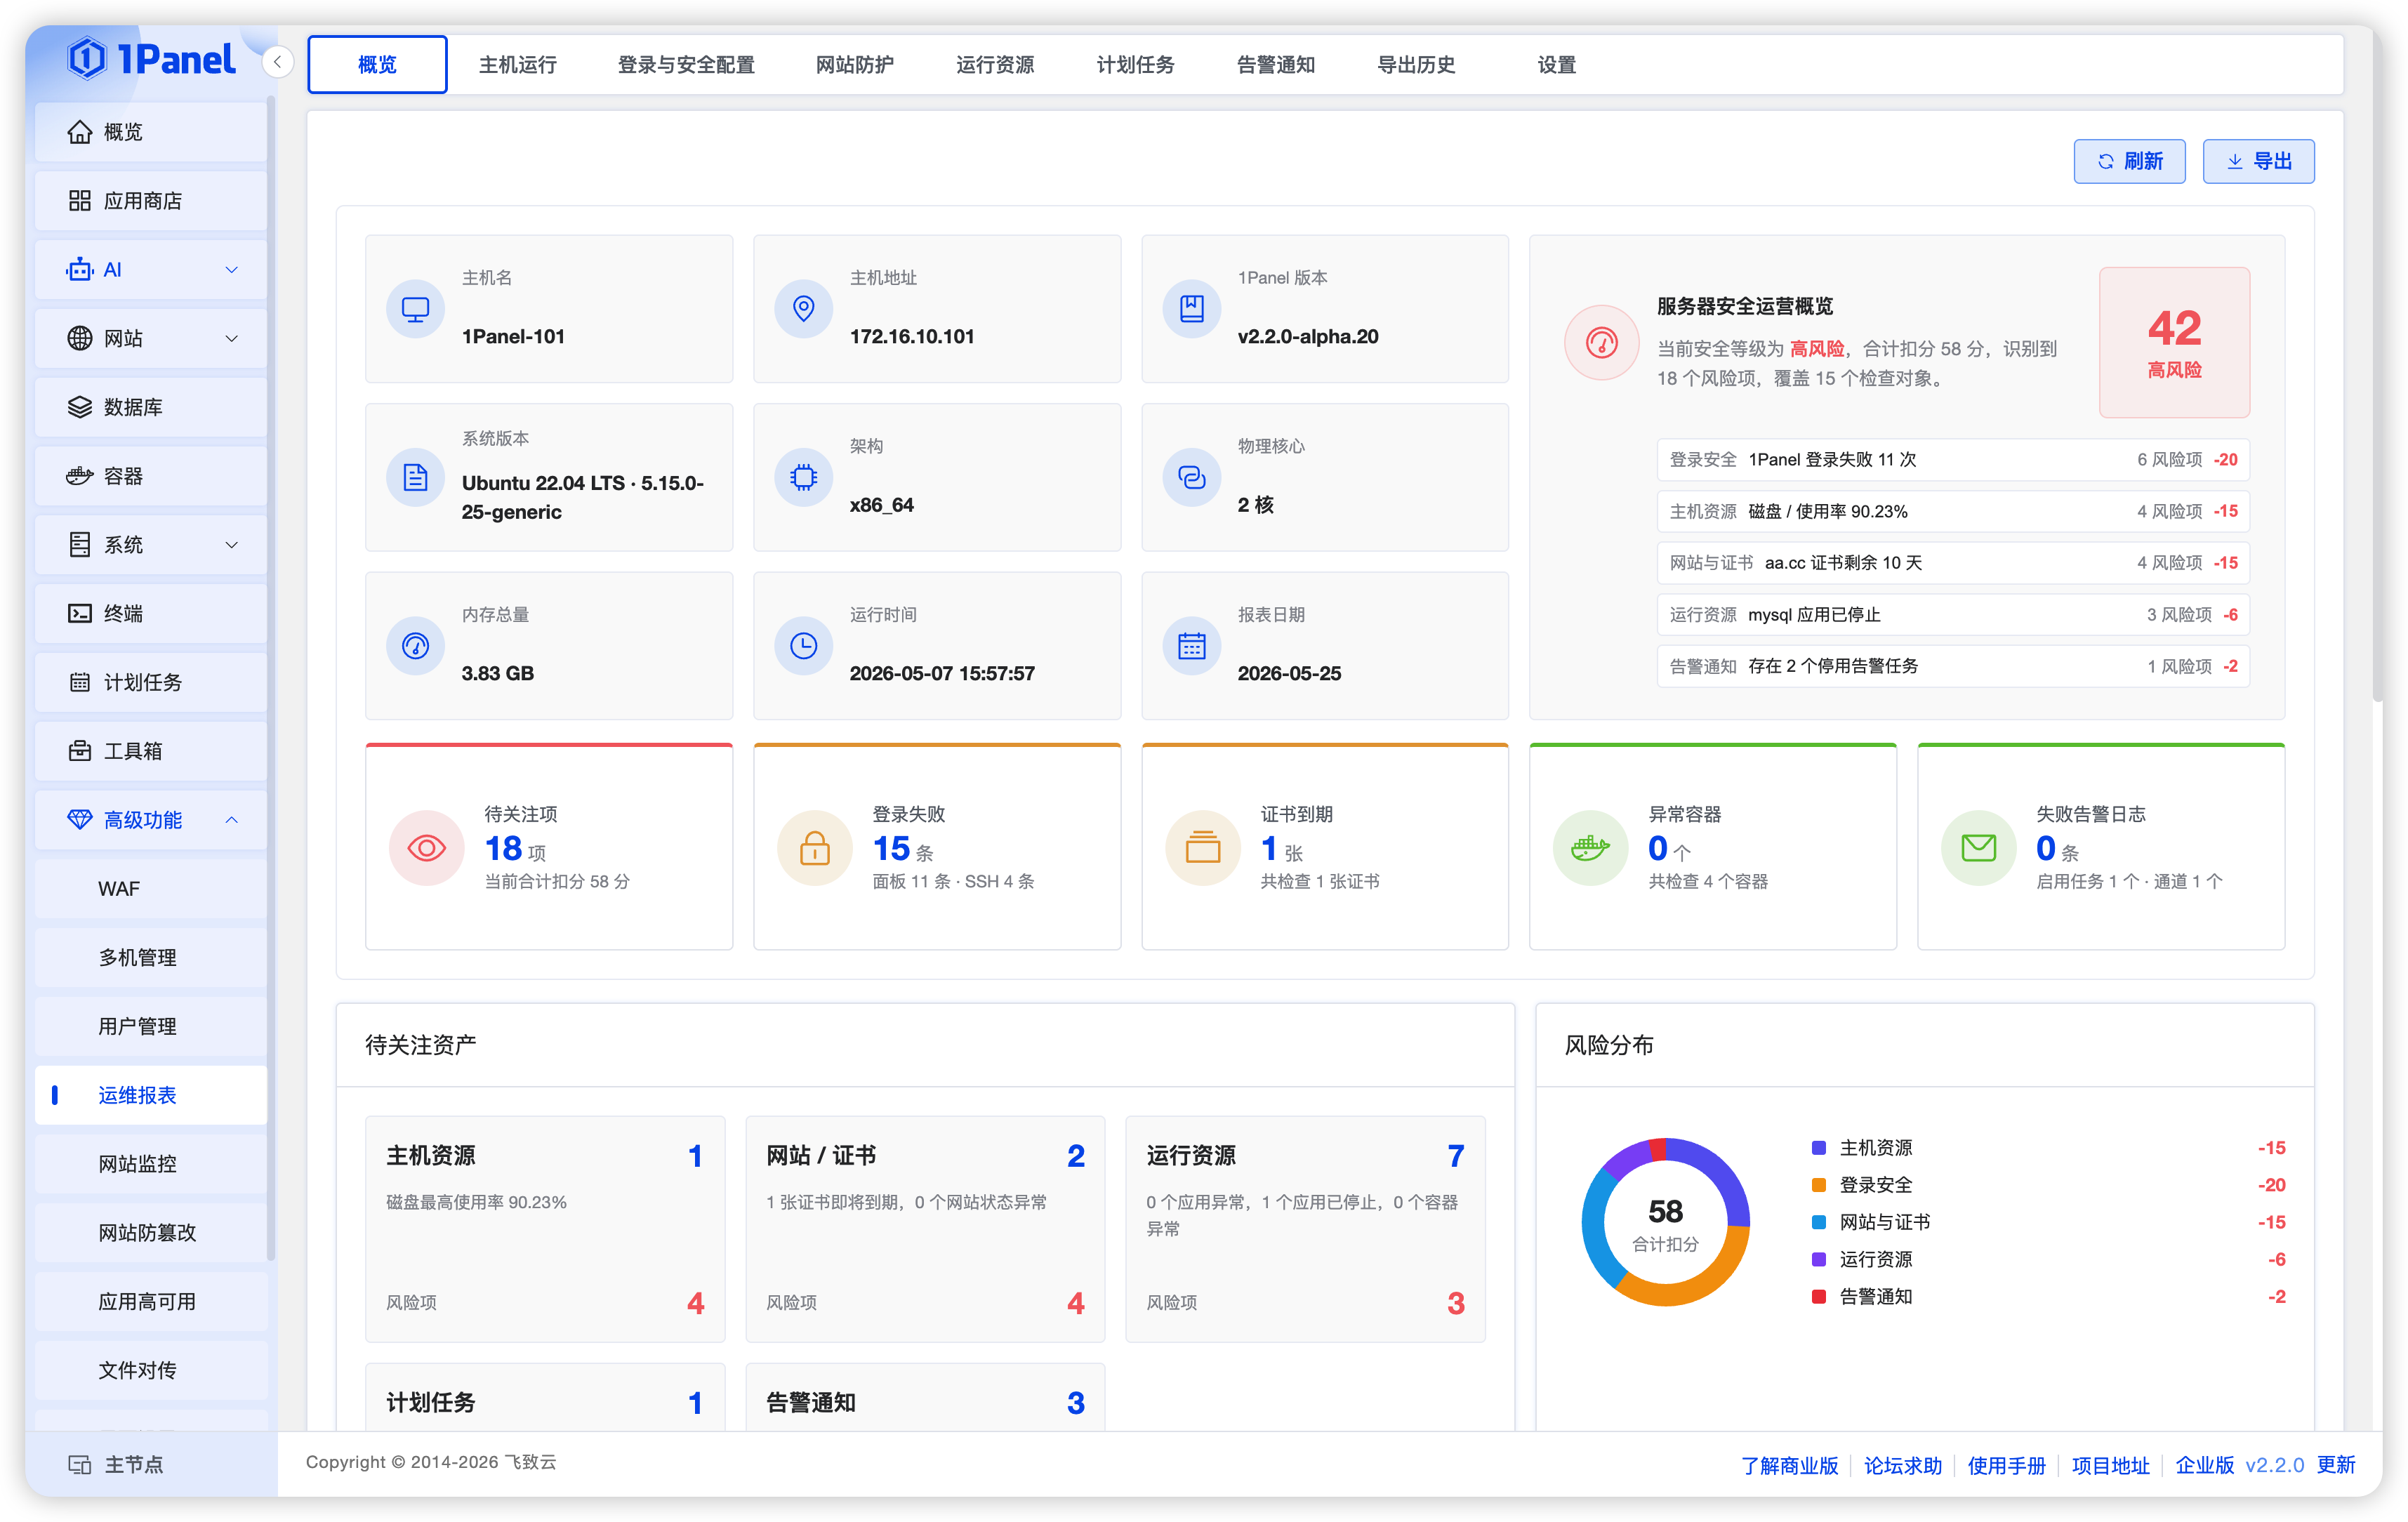Open the 论坛求助 link
Screen dimensions: 2408x1522
point(1903,1465)
